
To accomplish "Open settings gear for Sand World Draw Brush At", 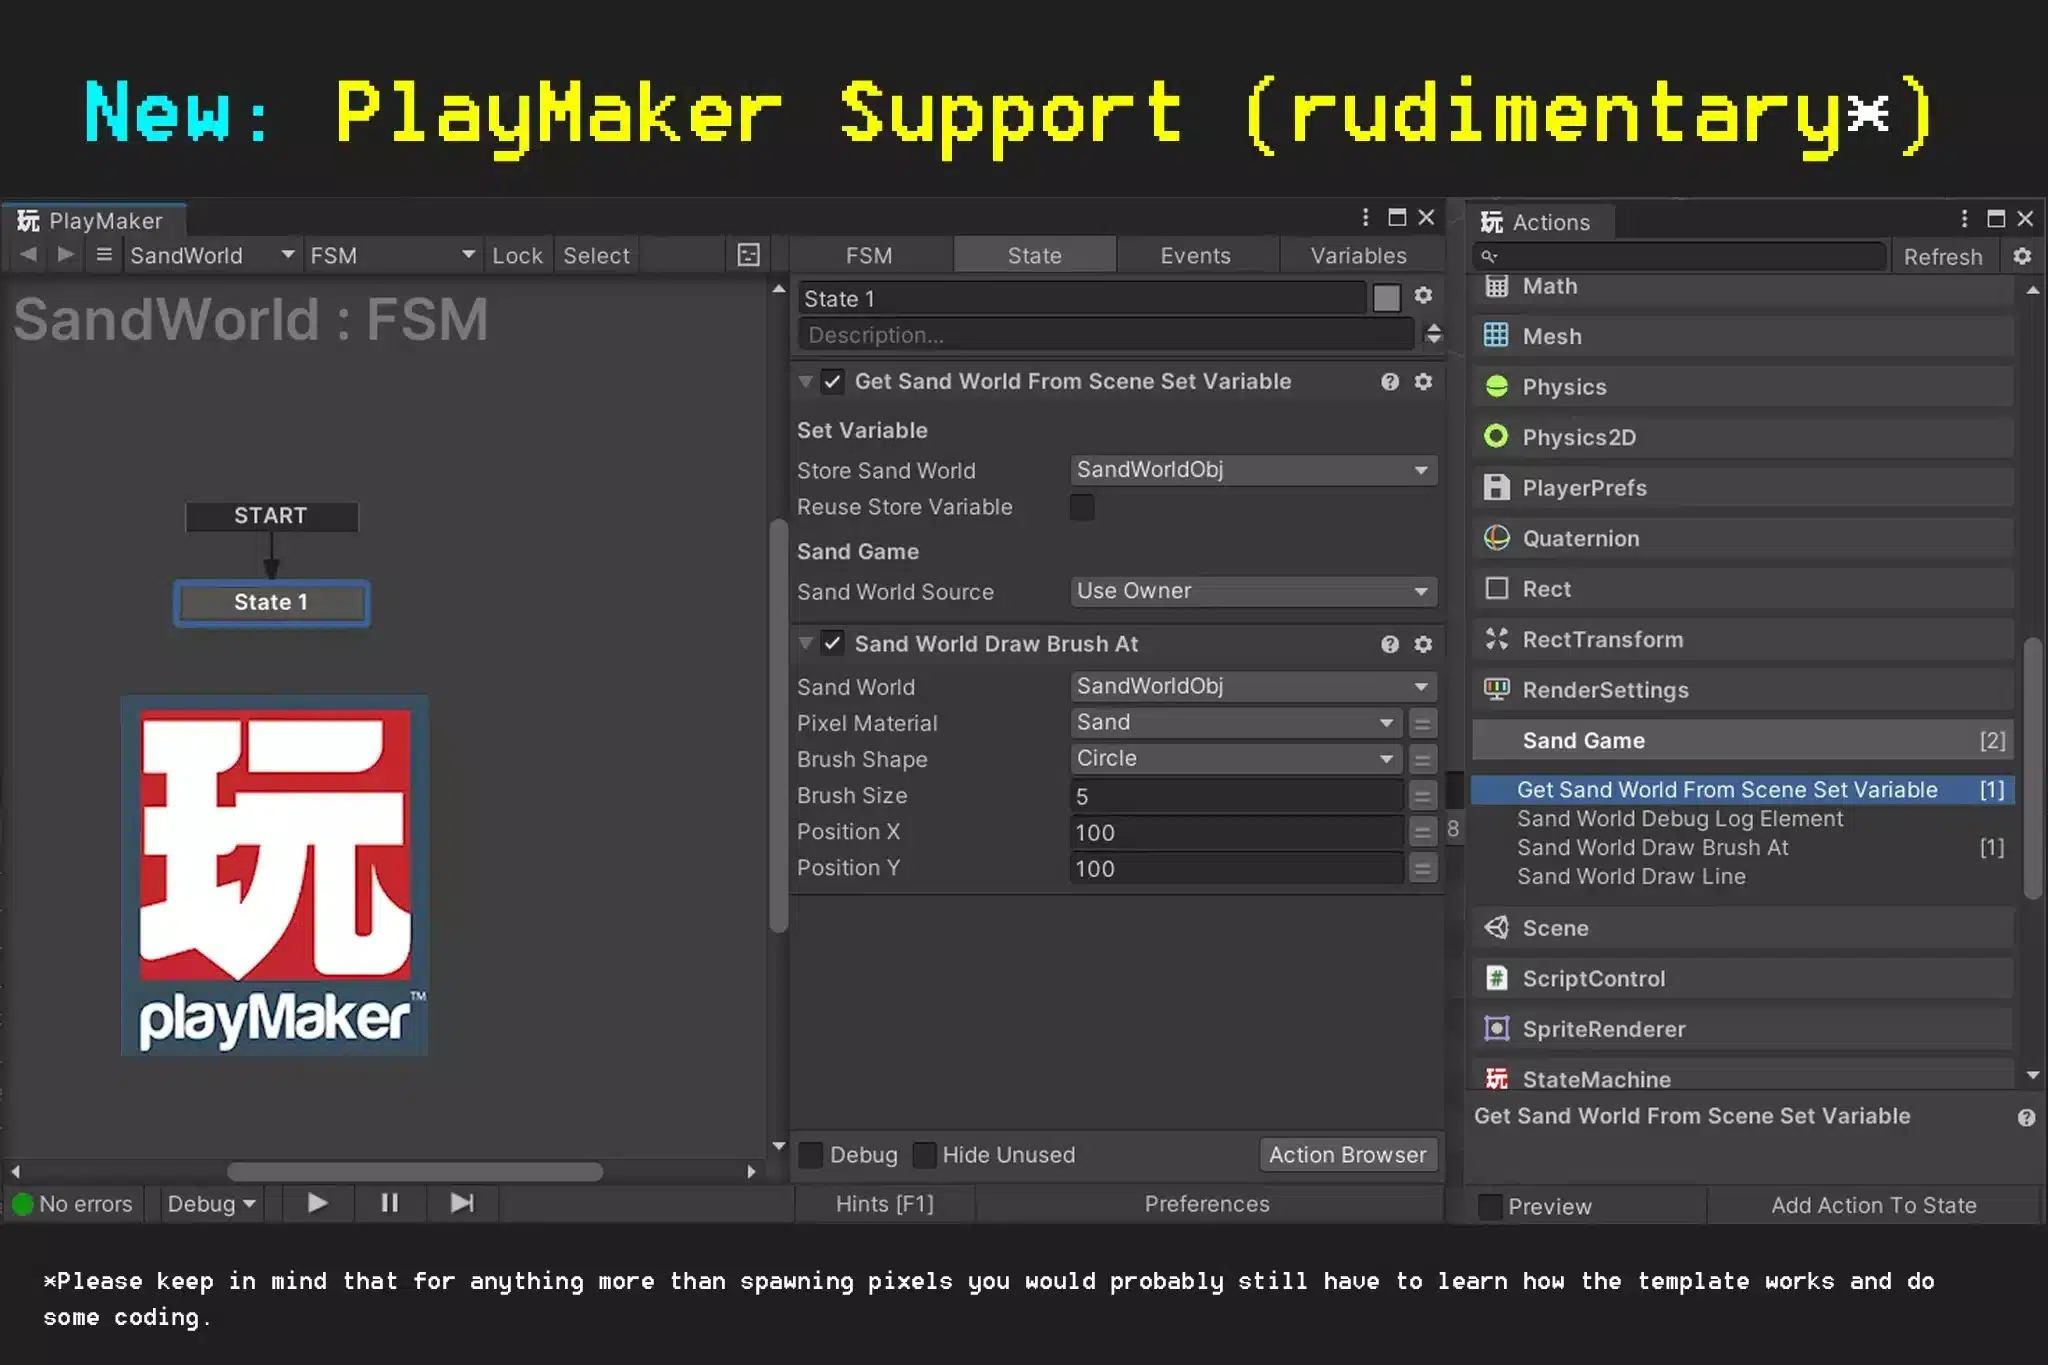I will [x=1423, y=645].
